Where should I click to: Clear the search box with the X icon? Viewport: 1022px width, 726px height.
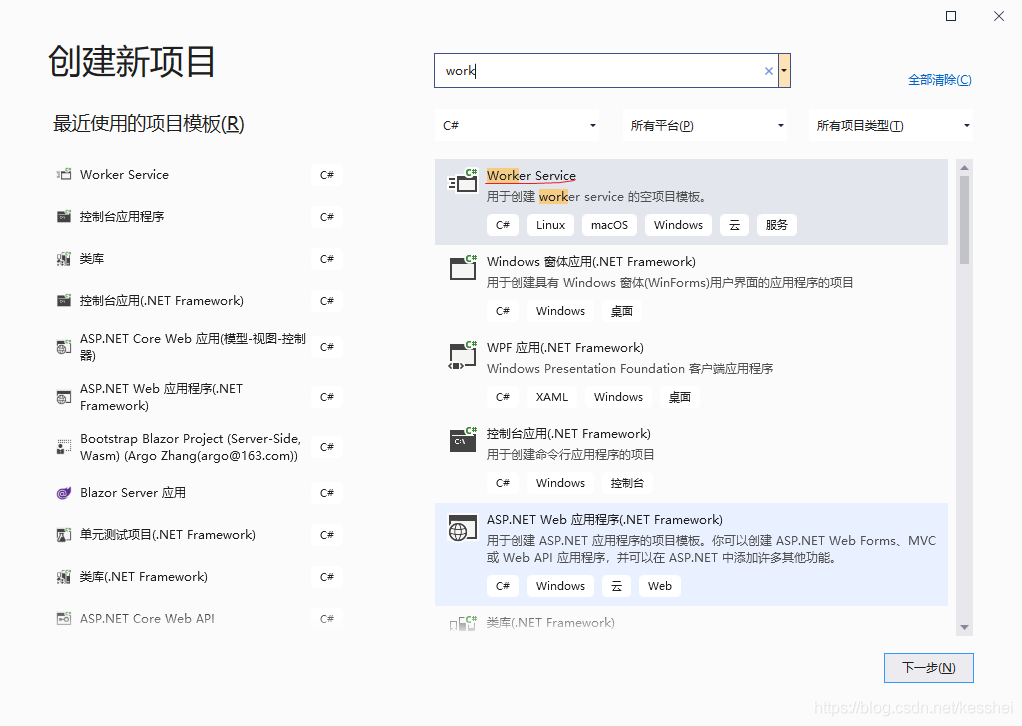point(768,71)
